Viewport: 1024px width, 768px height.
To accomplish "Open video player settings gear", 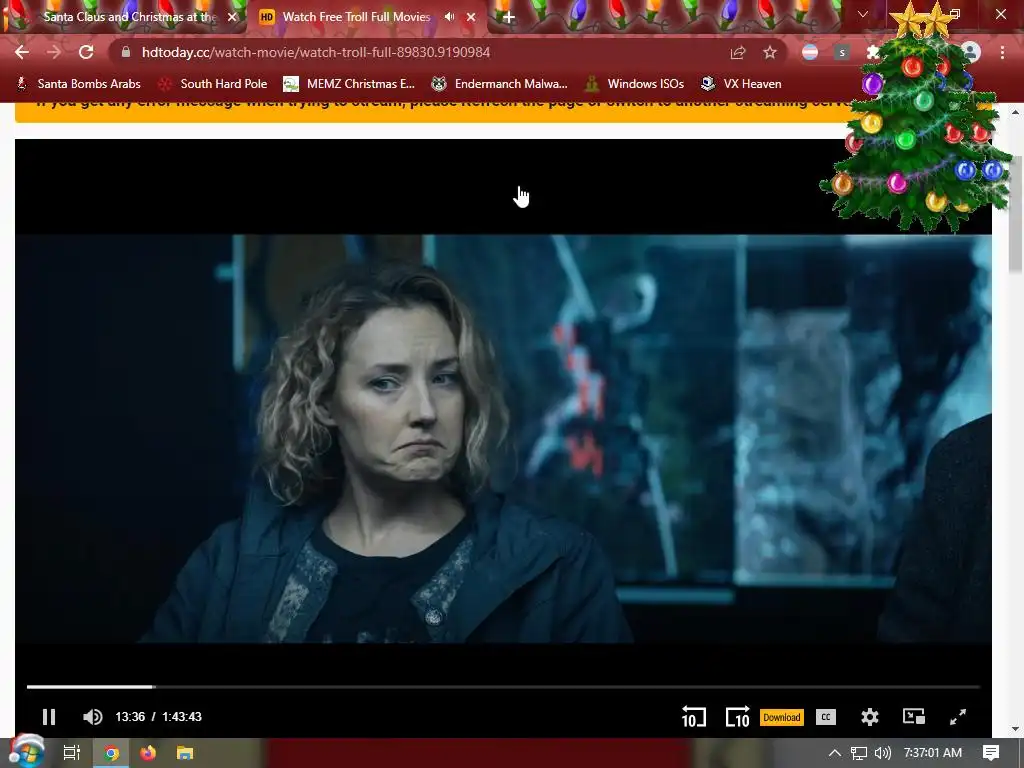I will click(869, 717).
